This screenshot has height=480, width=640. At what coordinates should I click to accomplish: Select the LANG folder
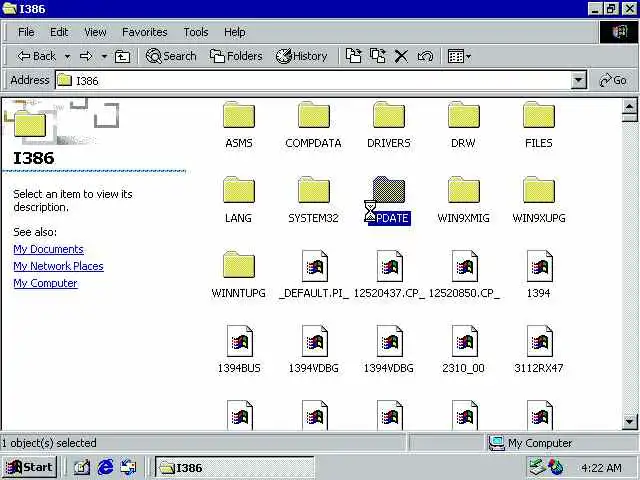pos(239,200)
